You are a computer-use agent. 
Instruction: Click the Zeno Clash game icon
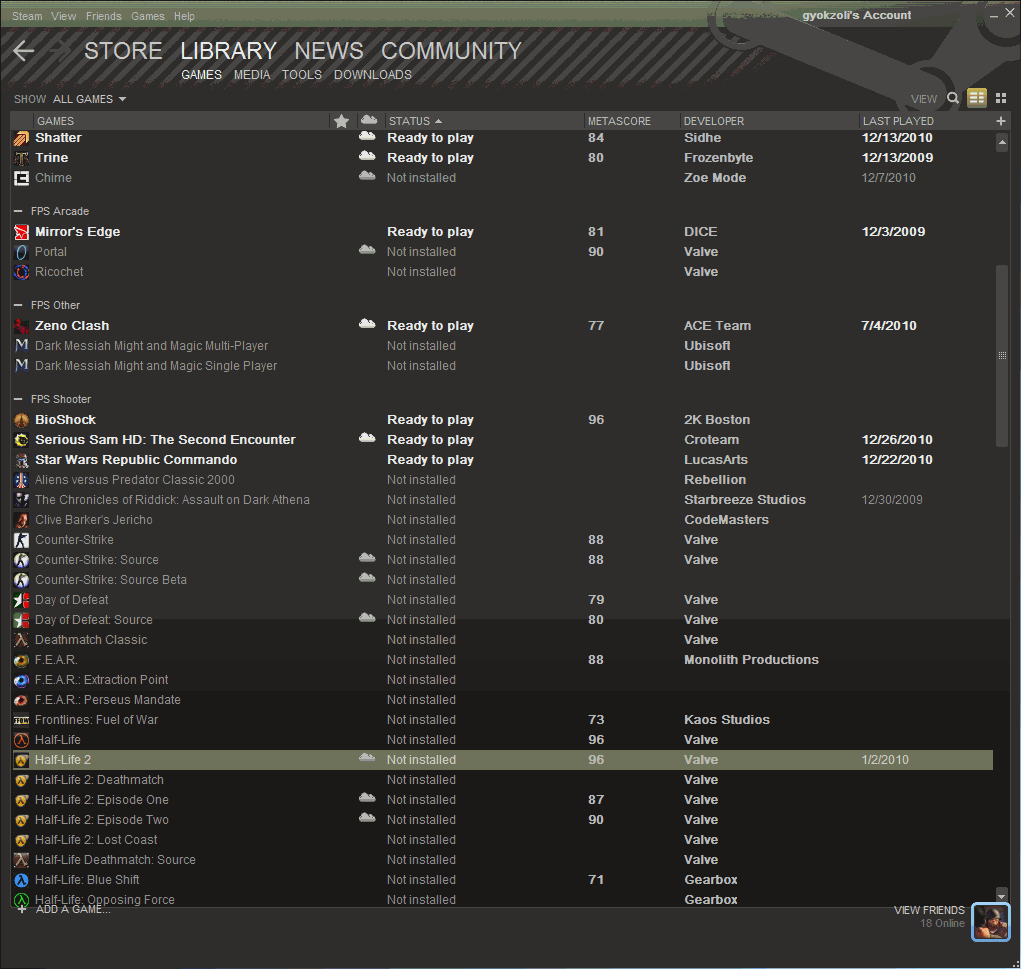(21, 326)
